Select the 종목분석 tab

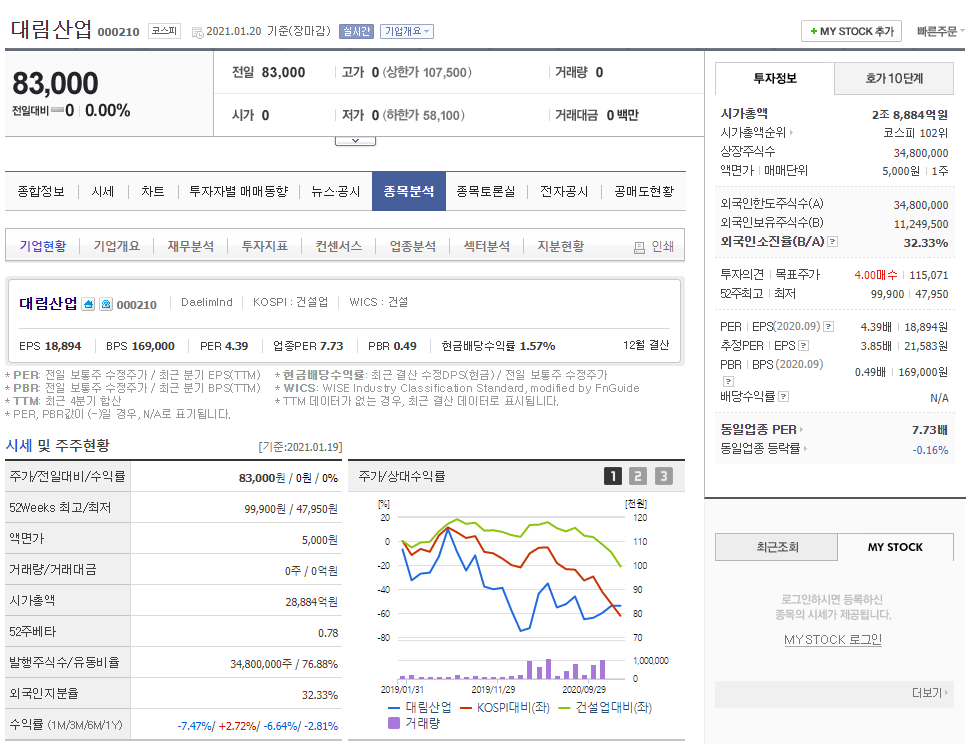point(408,192)
